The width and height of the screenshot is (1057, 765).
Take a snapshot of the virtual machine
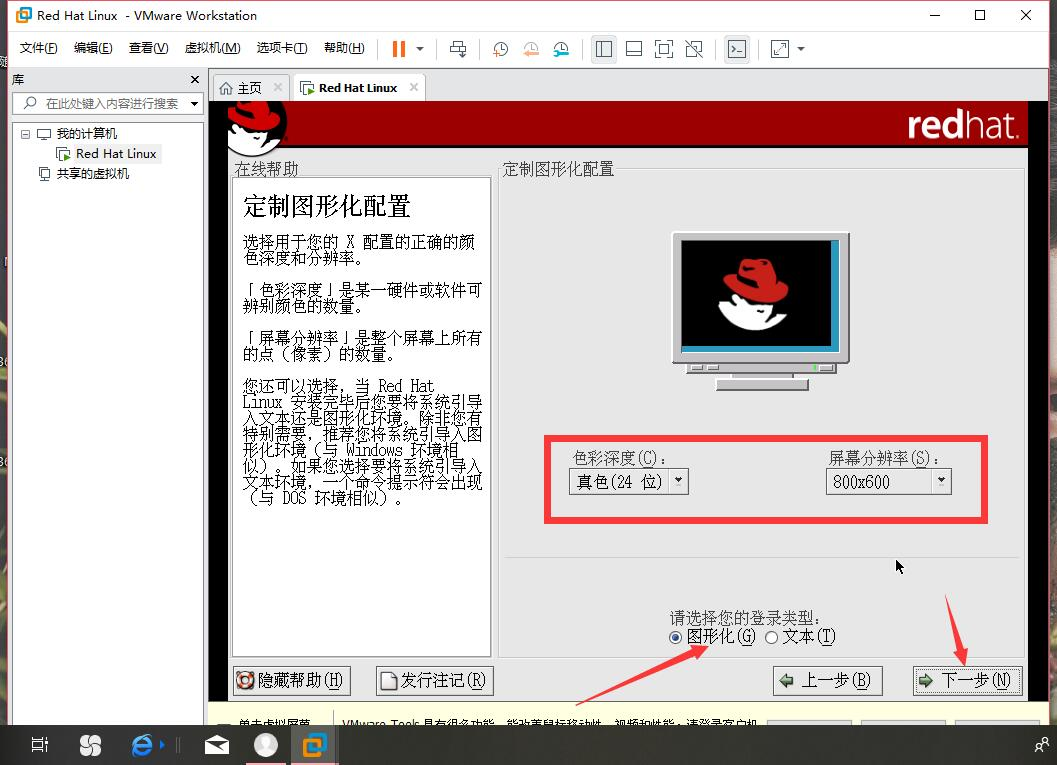[x=500, y=49]
